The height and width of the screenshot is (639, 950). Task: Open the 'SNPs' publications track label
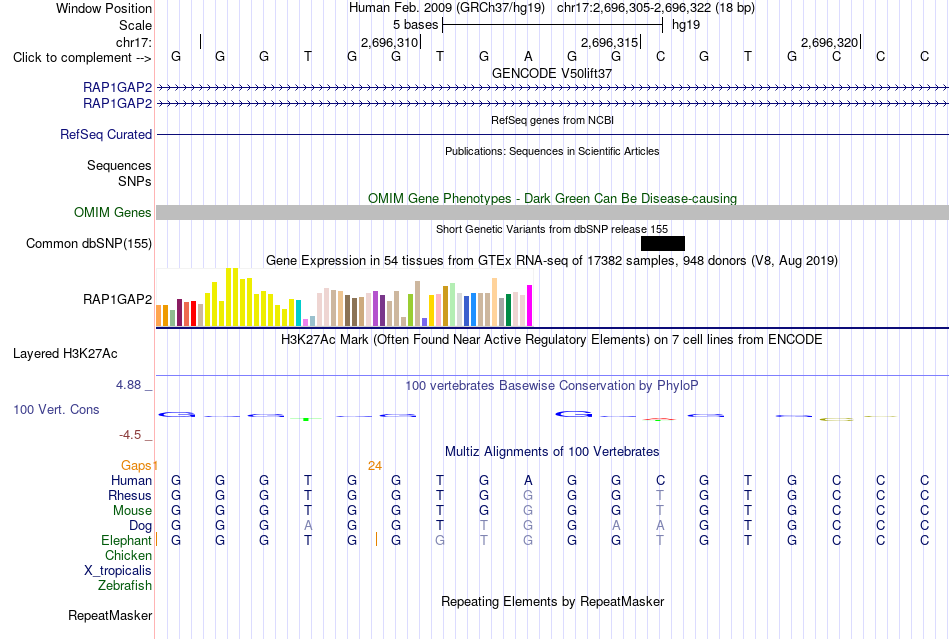click(x=135, y=181)
